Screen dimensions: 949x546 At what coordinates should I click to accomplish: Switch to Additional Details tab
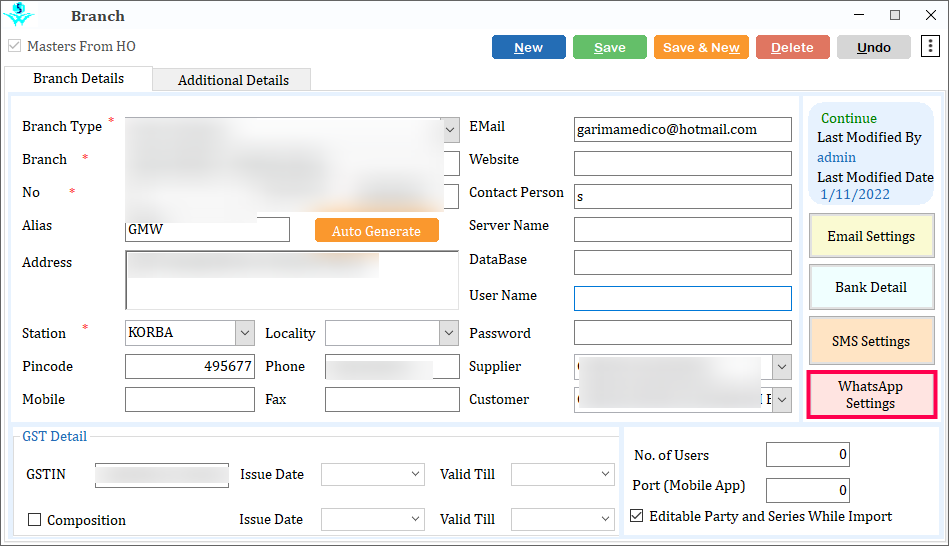[x=233, y=80]
